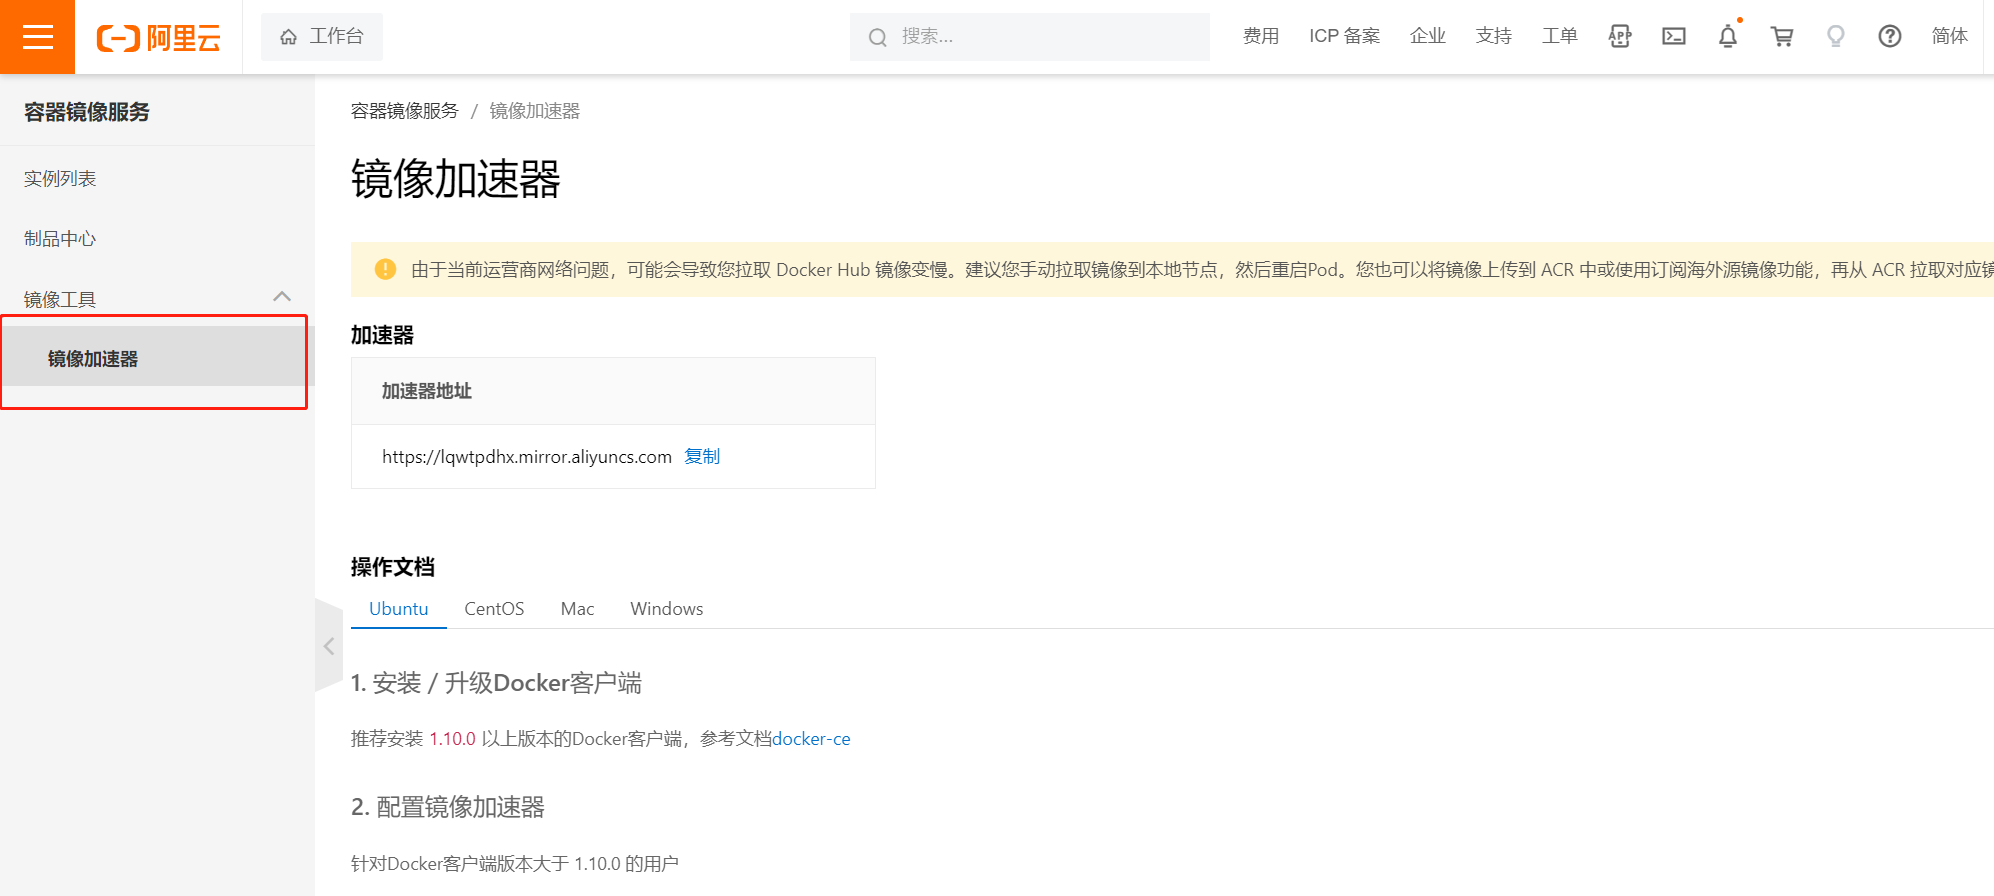Open the help question mark icon

pyautogui.click(x=1890, y=37)
